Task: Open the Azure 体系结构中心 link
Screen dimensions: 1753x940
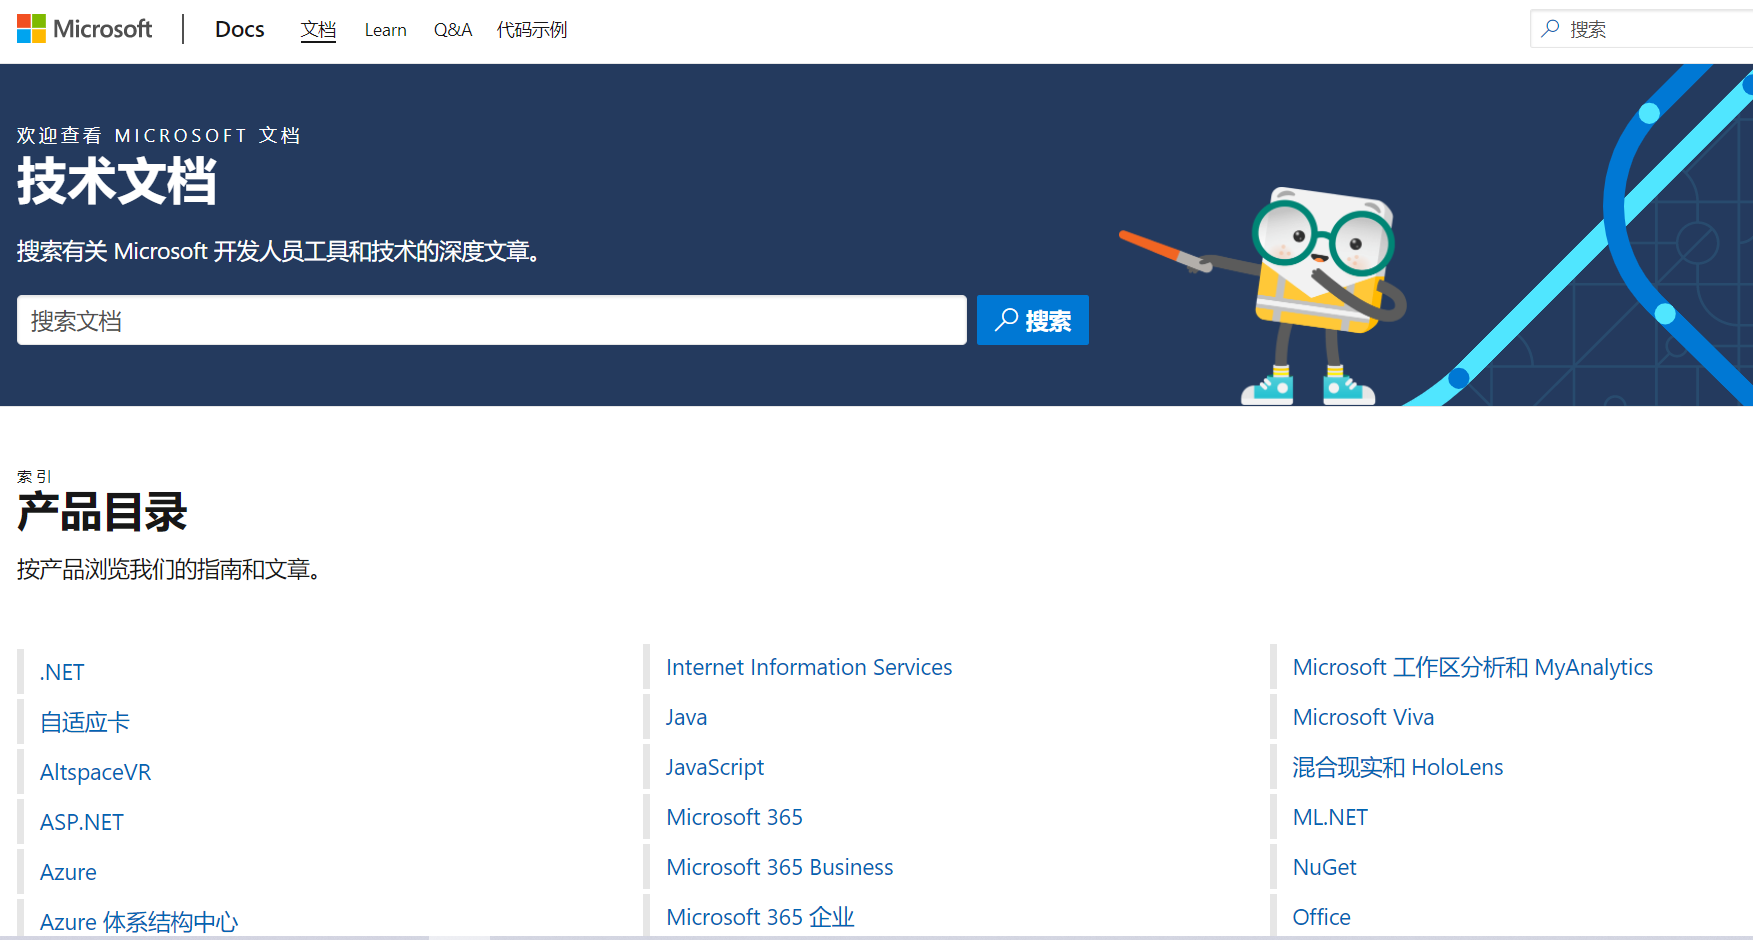Action: tap(139, 922)
